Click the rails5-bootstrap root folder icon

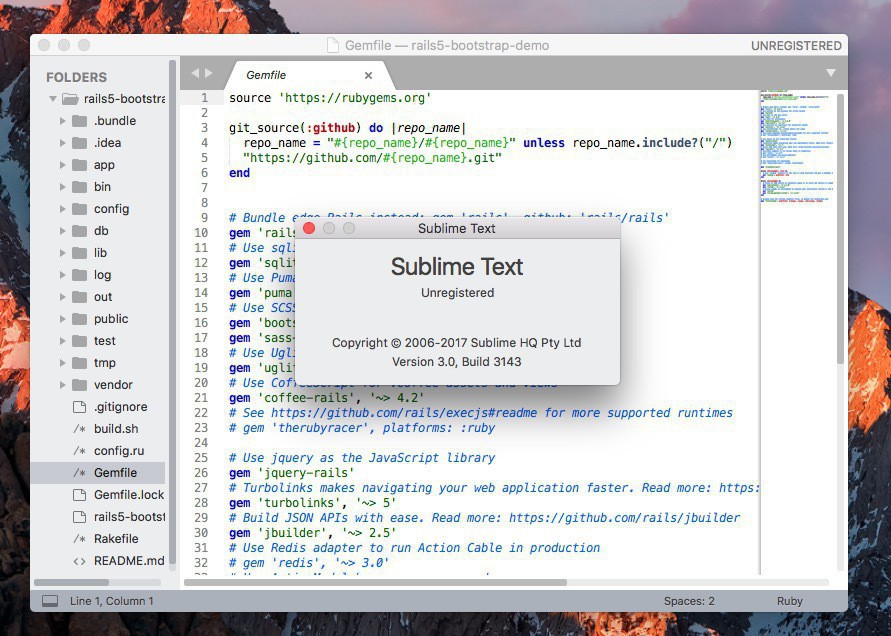[x=70, y=99]
